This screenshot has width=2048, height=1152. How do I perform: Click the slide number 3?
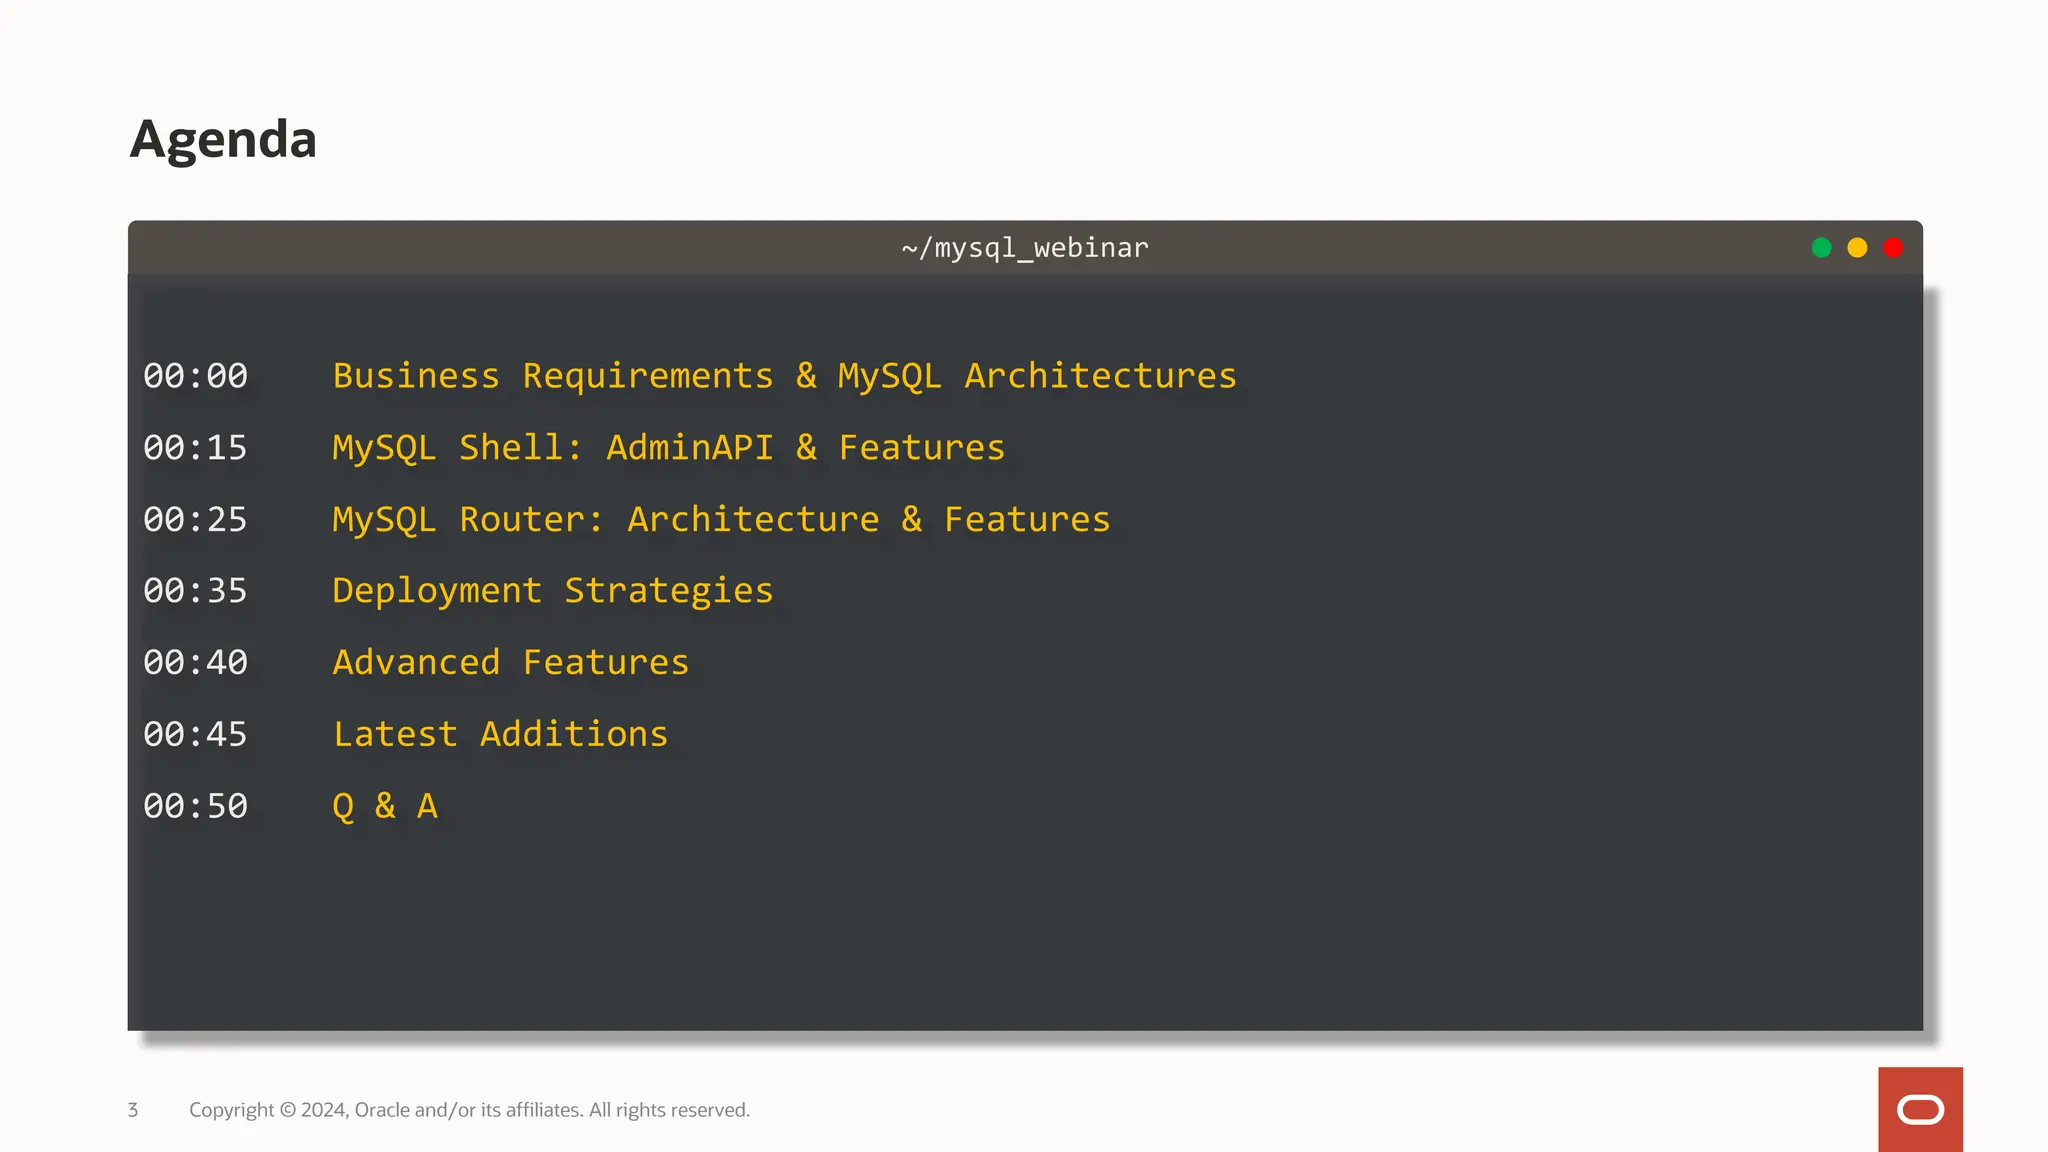[x=133, y=1110]
